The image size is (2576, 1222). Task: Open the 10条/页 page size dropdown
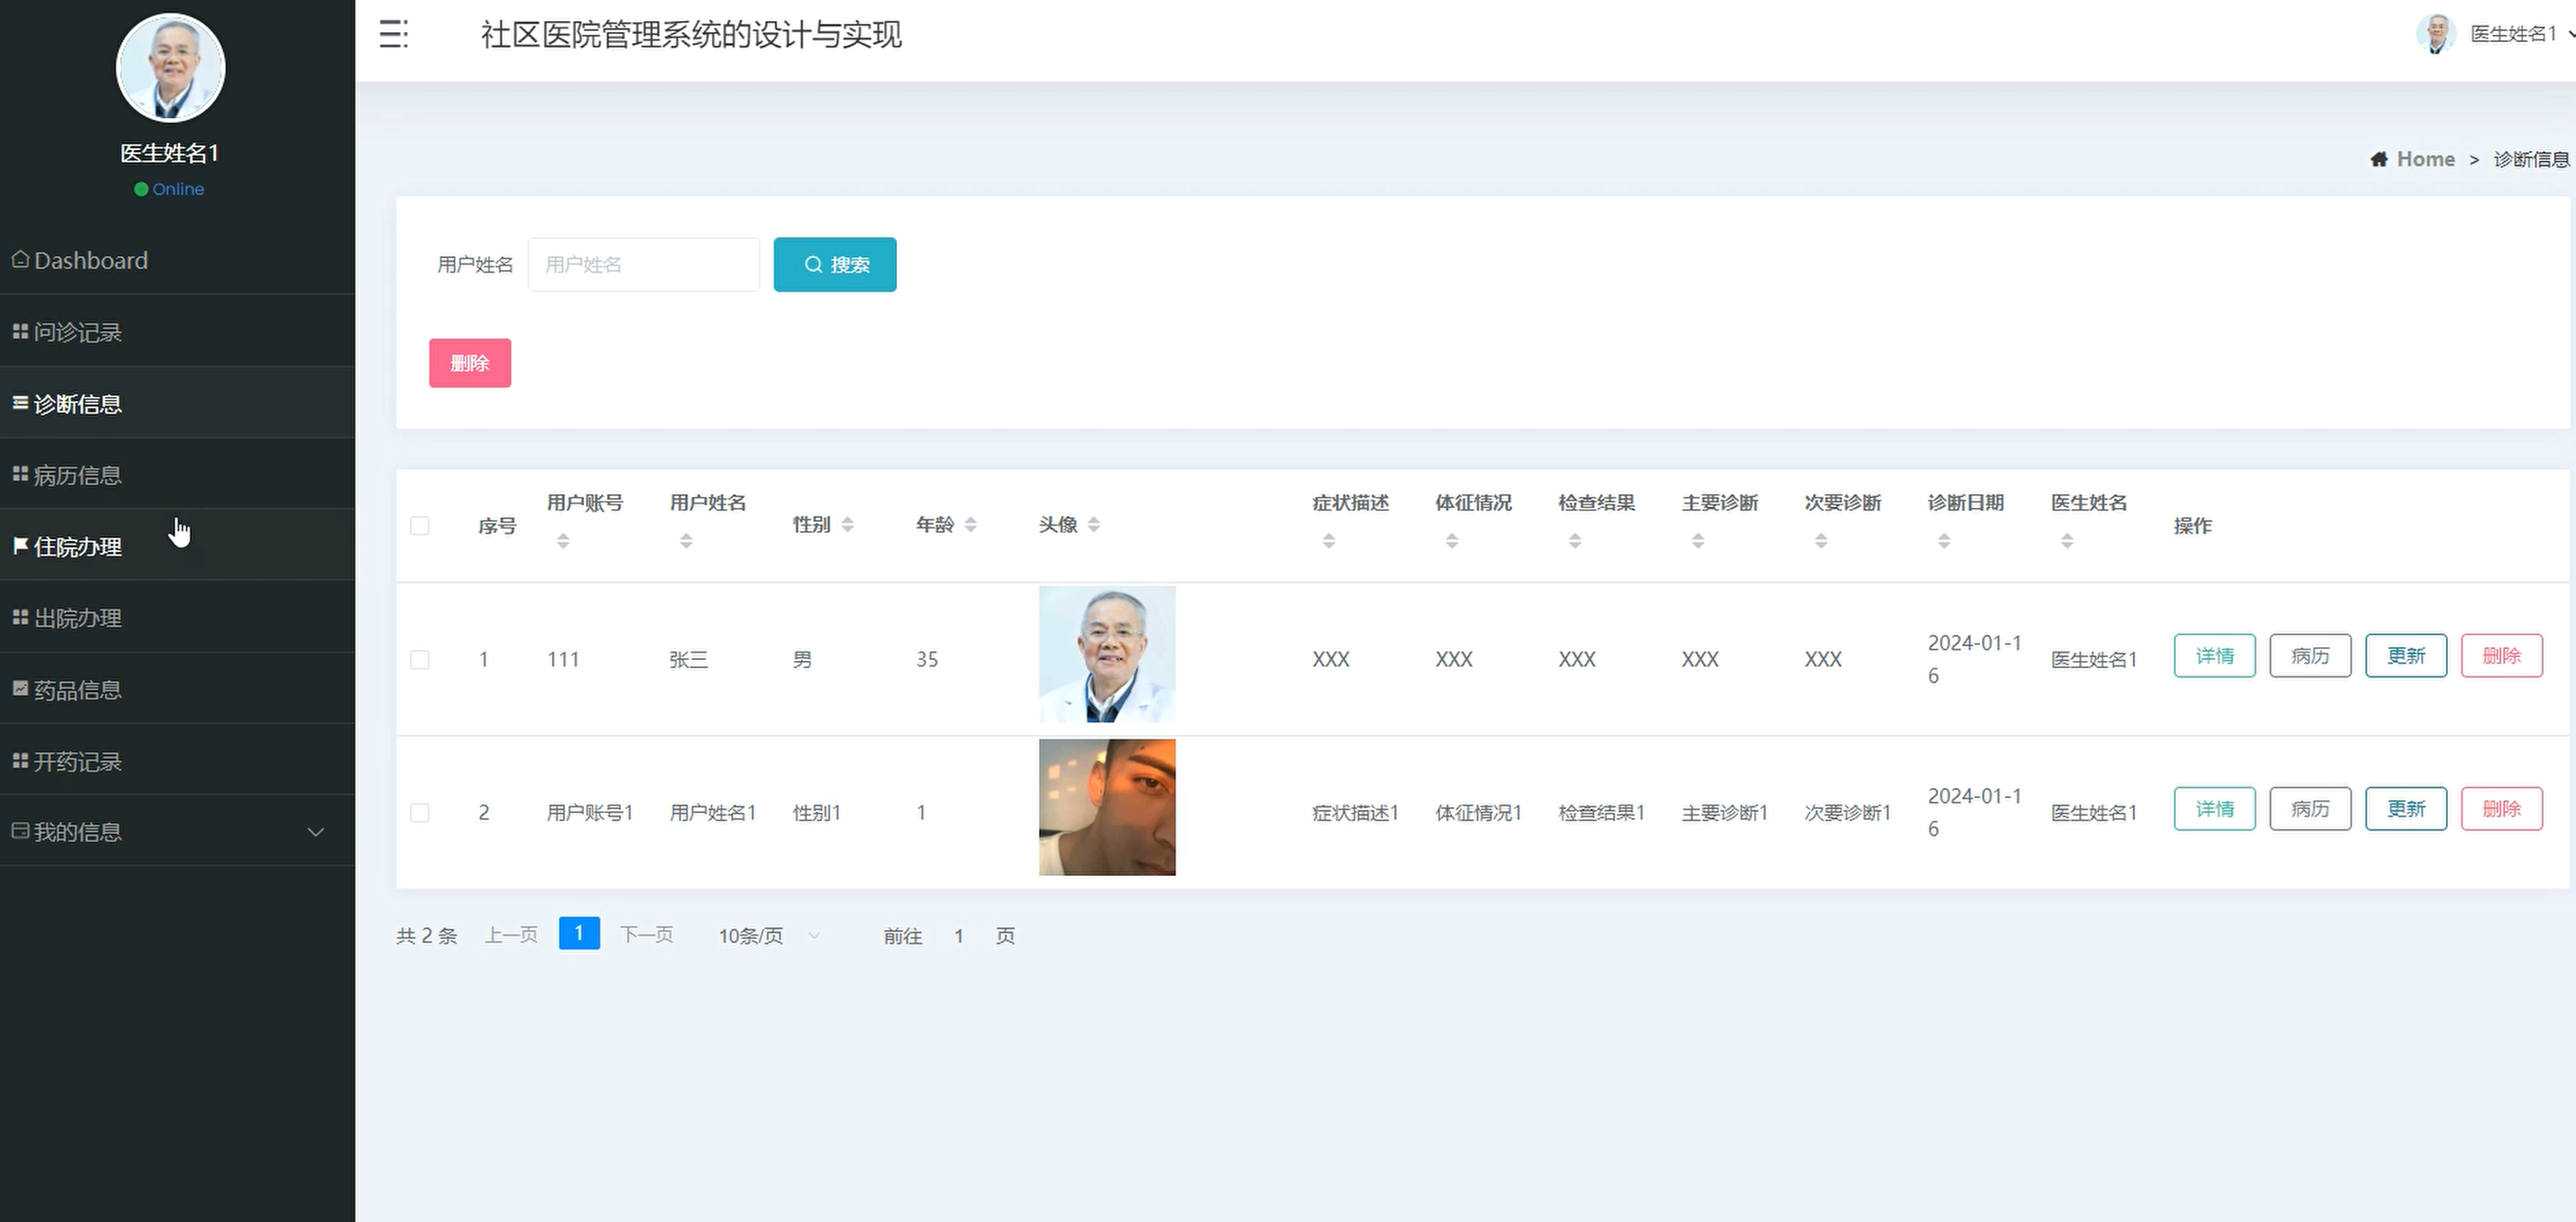(769, 936)
